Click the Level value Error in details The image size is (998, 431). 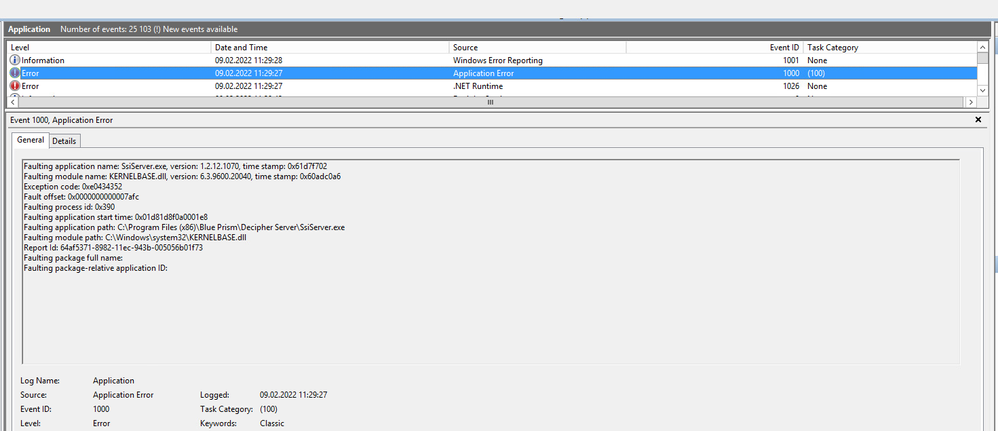101,423
